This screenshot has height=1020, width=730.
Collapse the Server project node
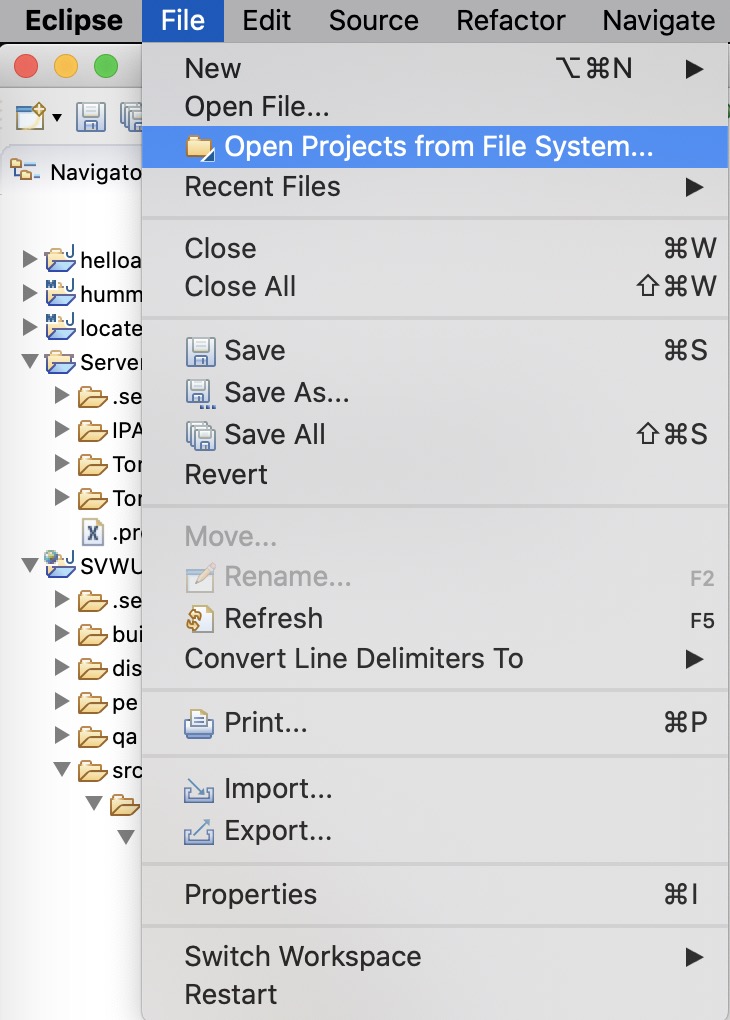point(29,361)
